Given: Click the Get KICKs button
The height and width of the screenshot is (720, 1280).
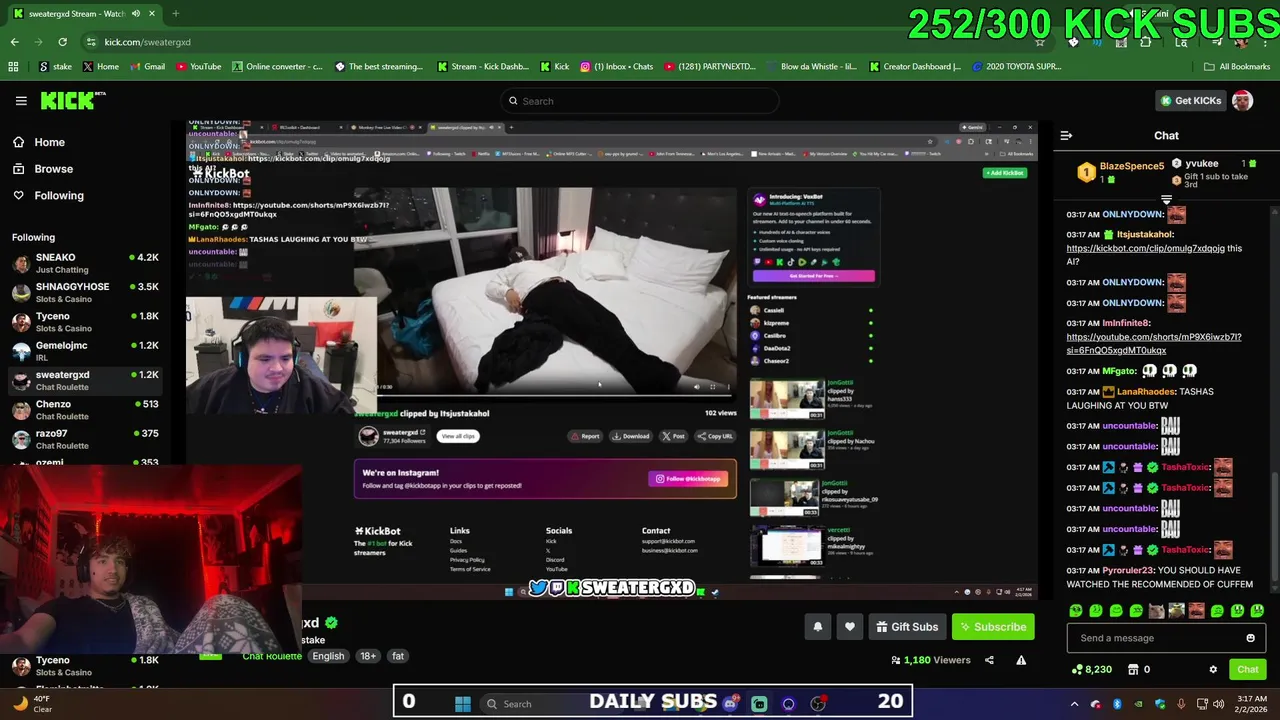Looking at the screenshot, I should [1190, 101].
